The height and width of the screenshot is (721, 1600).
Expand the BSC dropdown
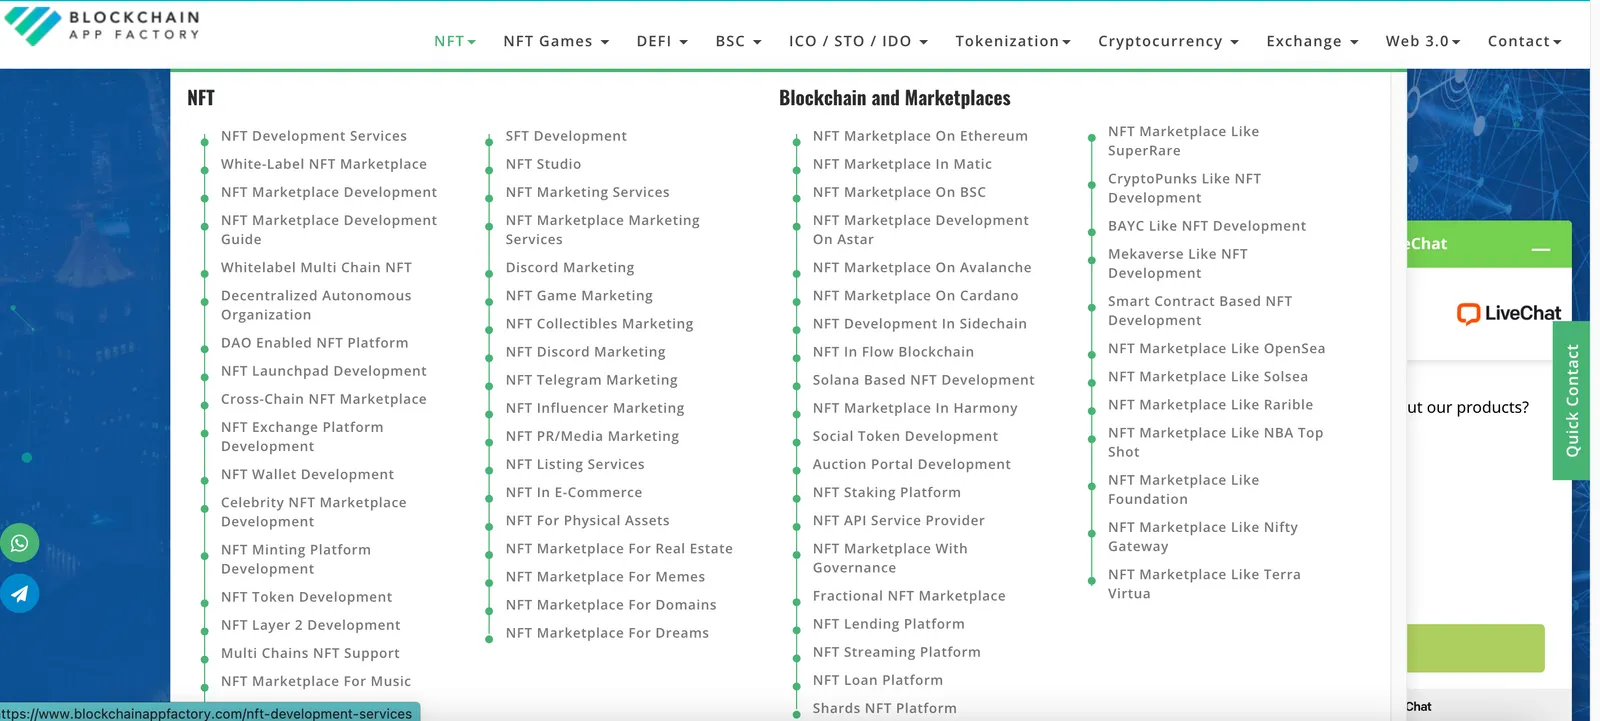(738, 41)
